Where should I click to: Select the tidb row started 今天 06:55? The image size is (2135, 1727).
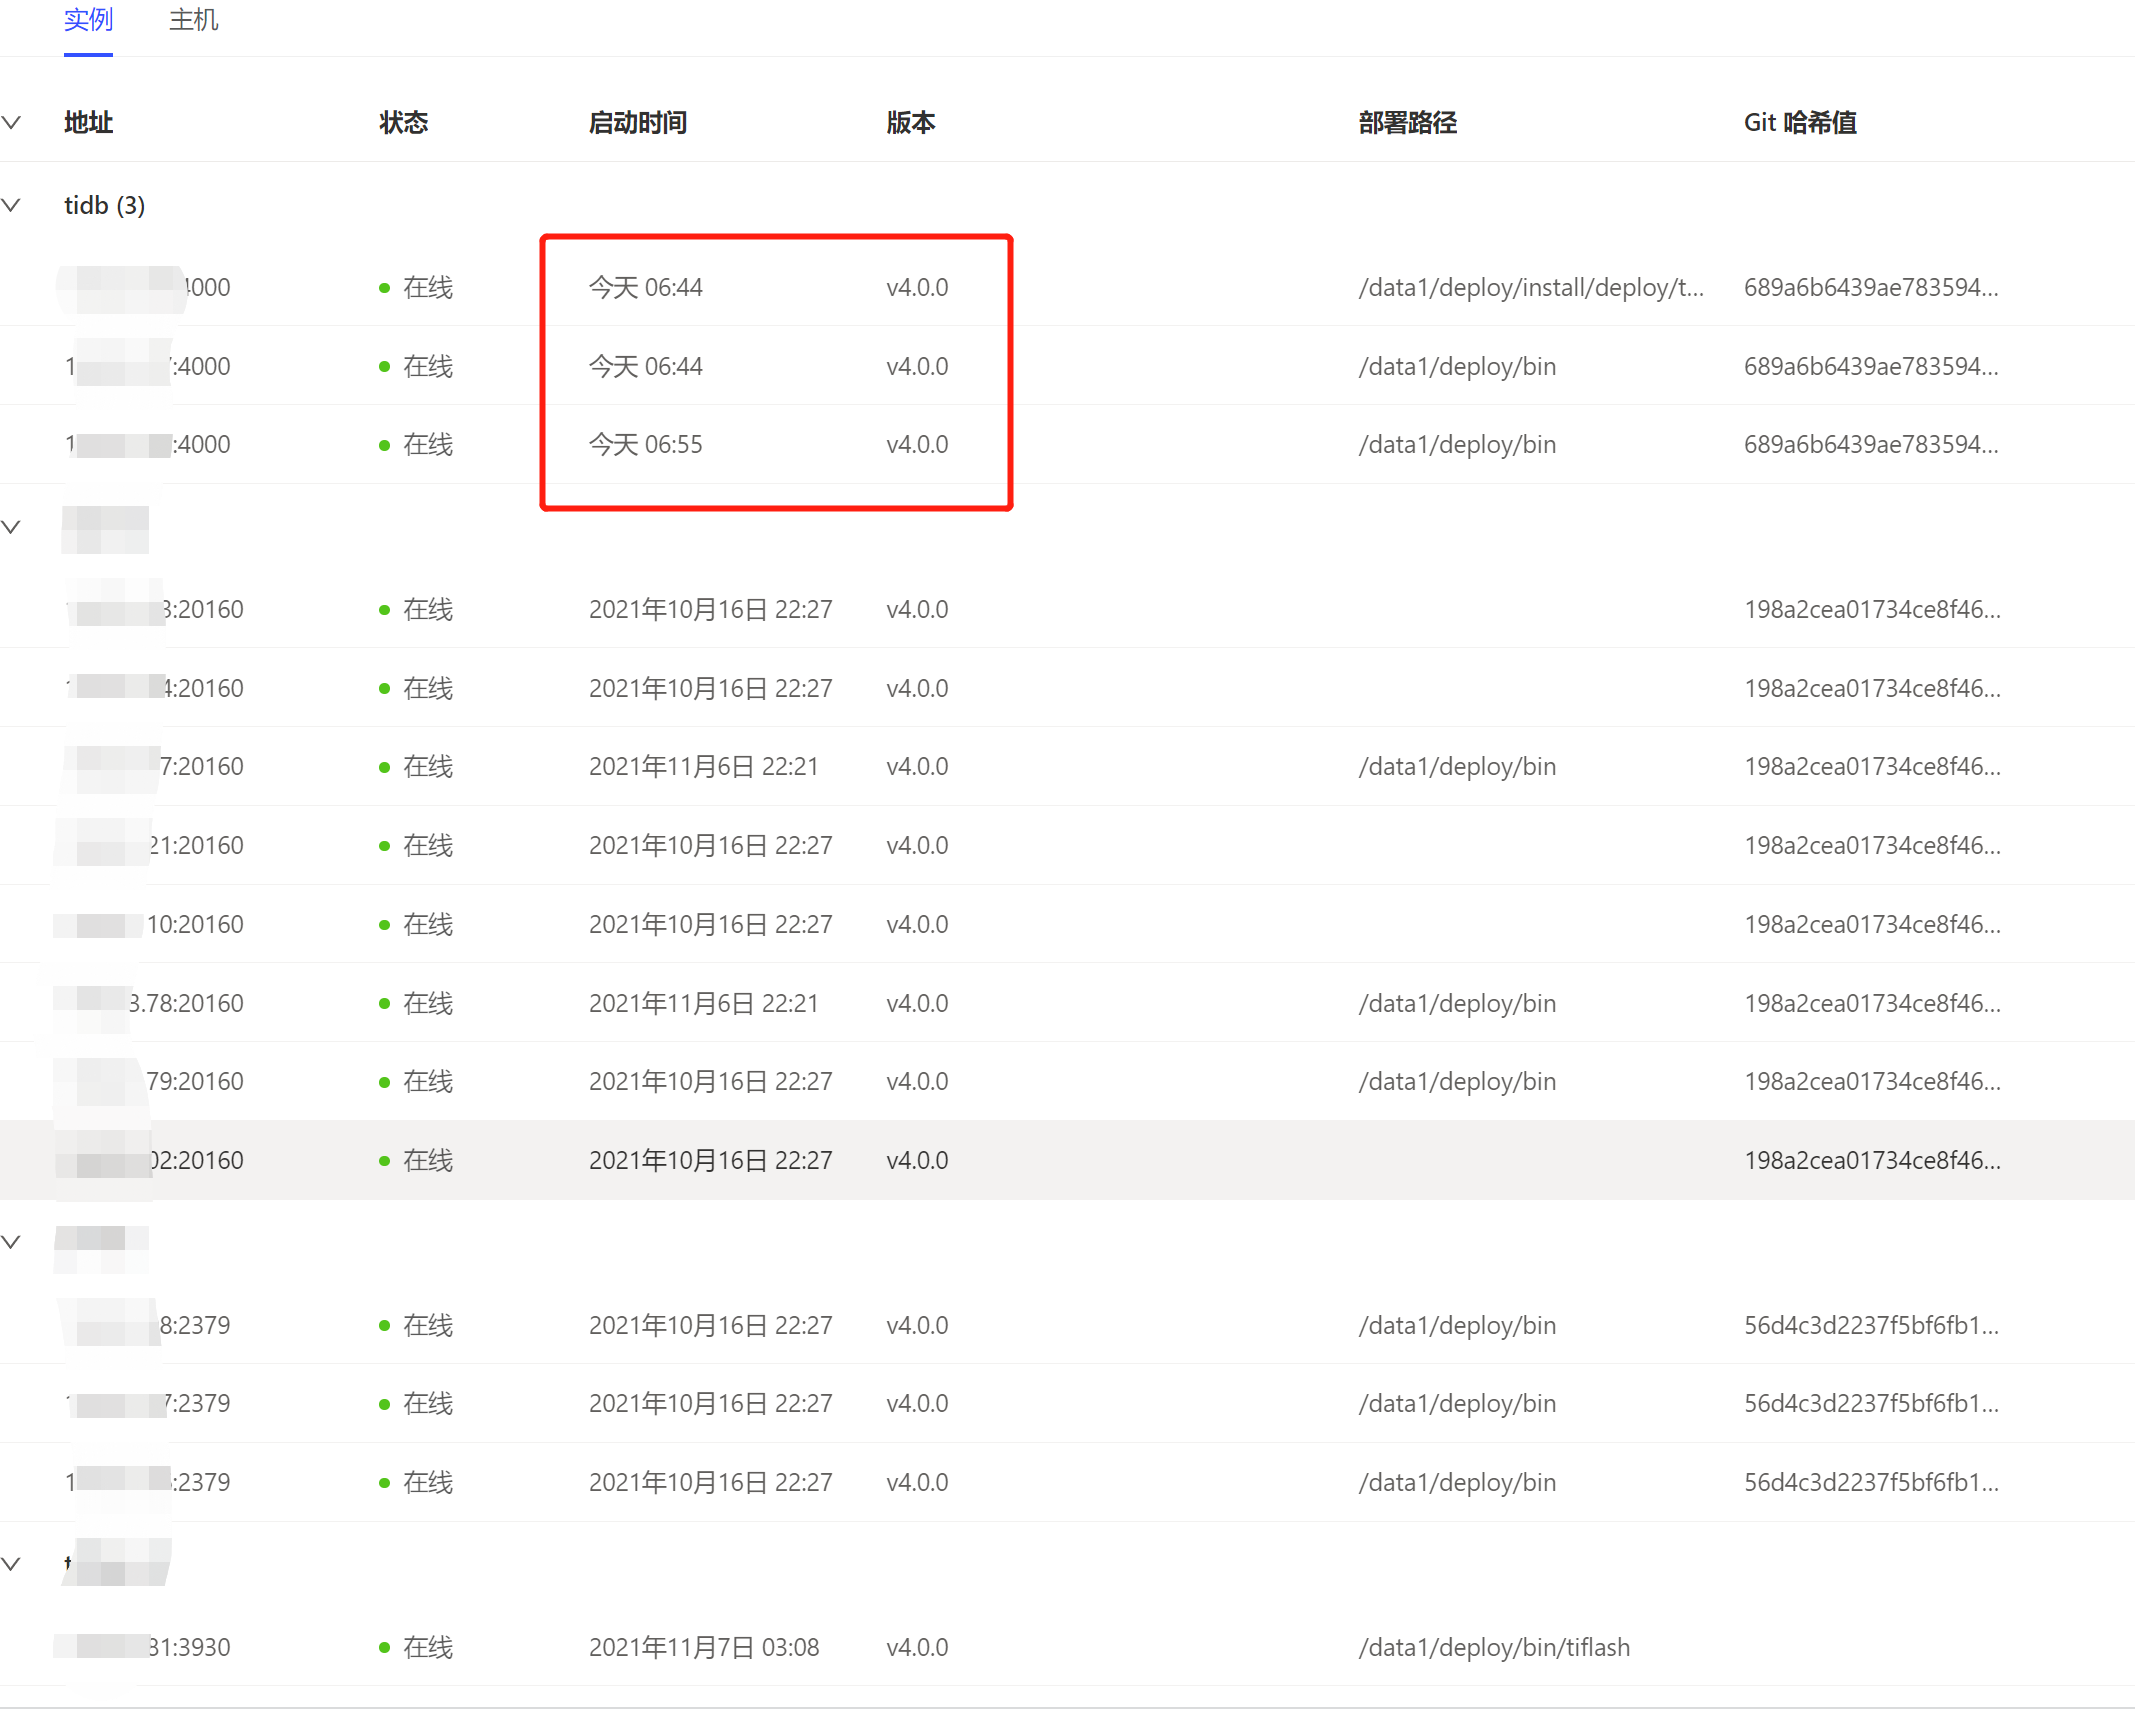click(645, 444)
